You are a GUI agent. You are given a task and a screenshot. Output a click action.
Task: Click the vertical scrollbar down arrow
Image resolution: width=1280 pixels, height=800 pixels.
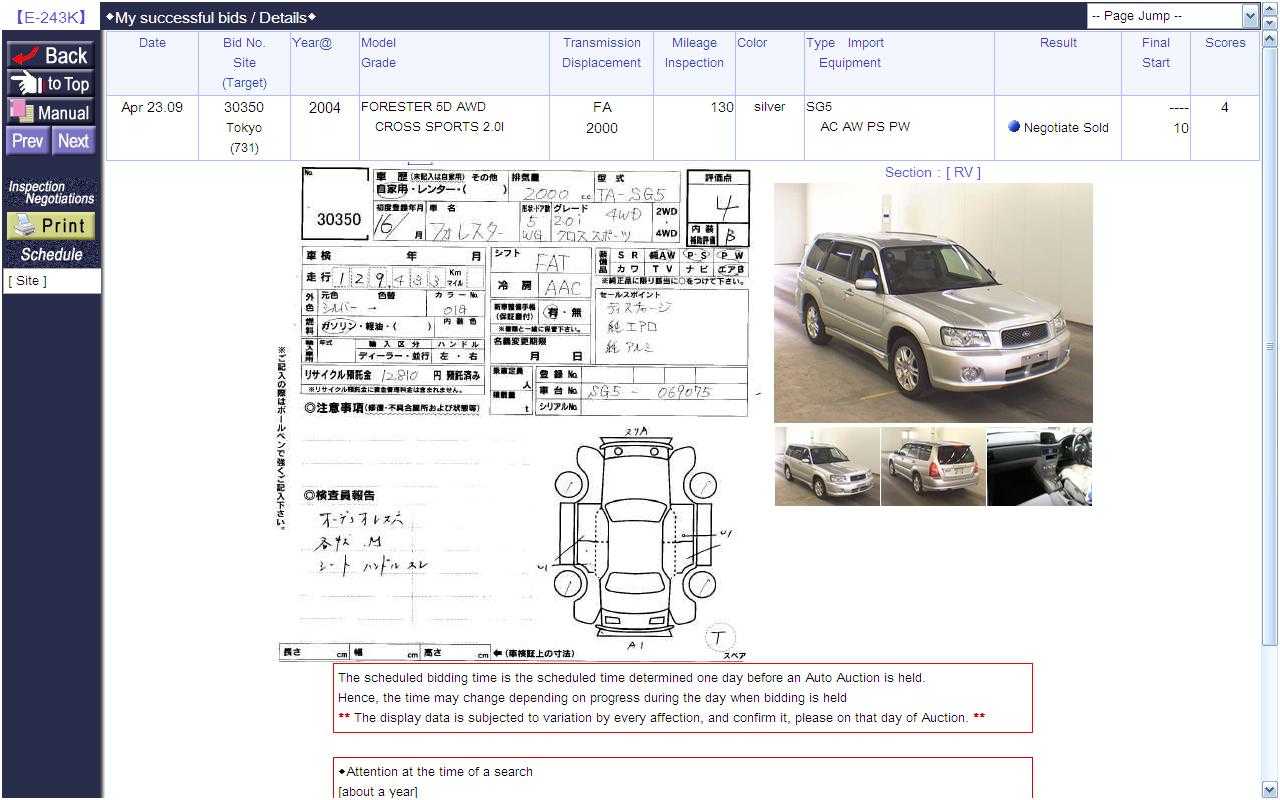click(1270, 789)
